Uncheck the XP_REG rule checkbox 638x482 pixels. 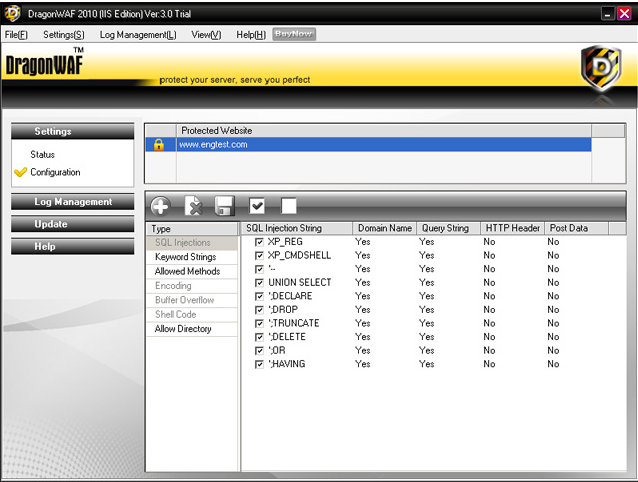(259, 242)
